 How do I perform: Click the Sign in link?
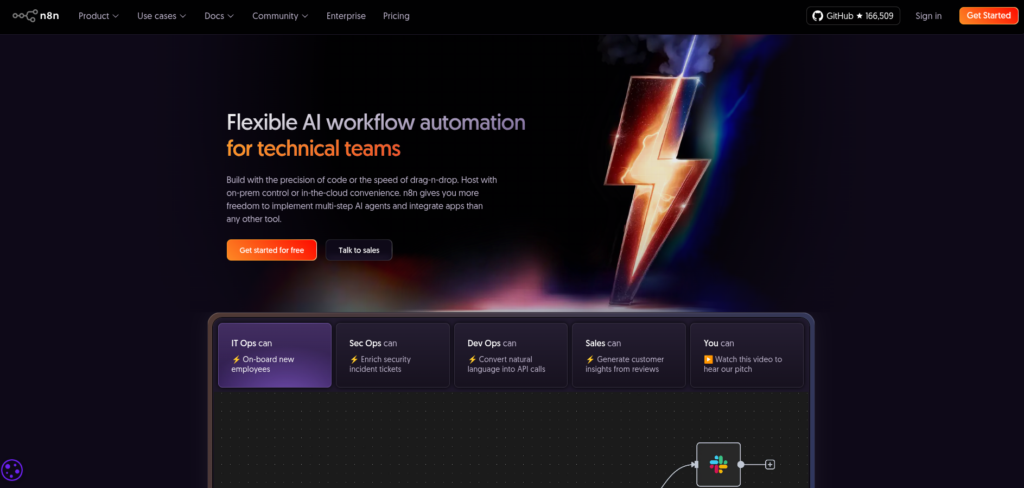coord(928,16)
